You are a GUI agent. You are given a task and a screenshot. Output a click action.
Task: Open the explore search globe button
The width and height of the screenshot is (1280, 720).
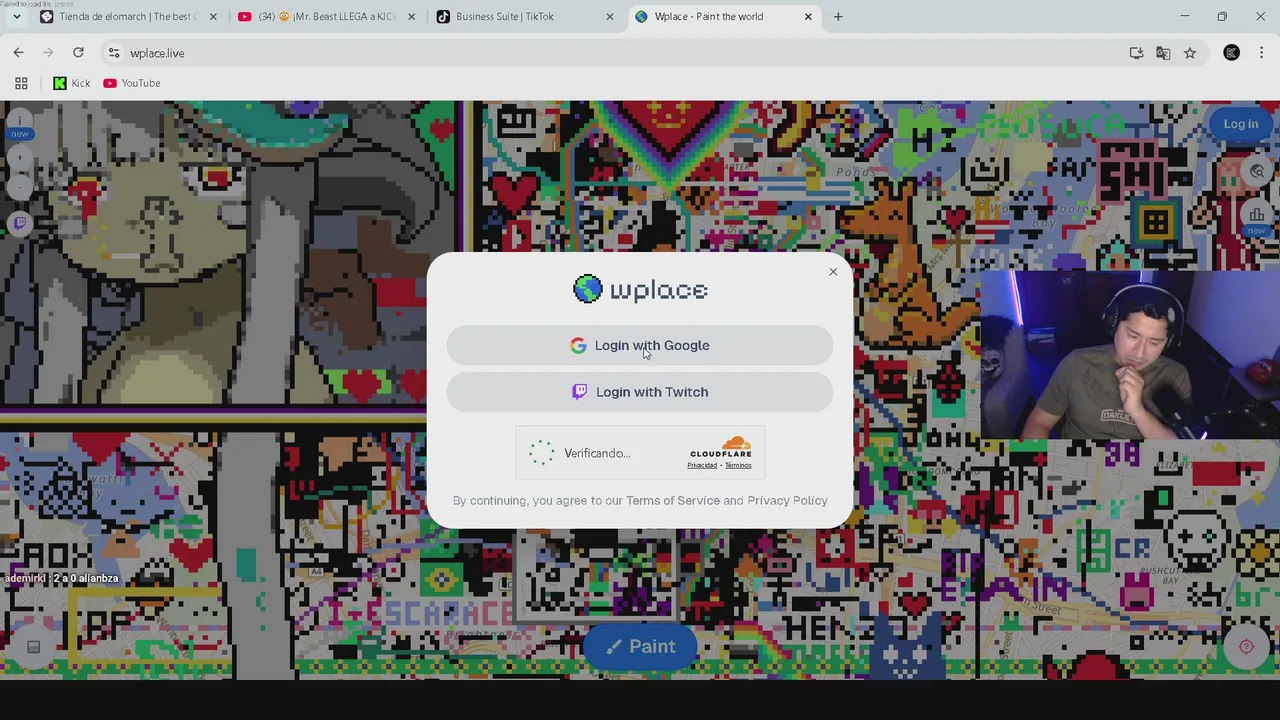(x=1257, y=171)
